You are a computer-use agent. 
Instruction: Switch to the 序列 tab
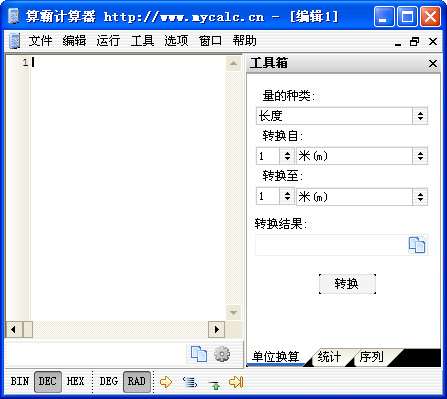pos(371,357)
